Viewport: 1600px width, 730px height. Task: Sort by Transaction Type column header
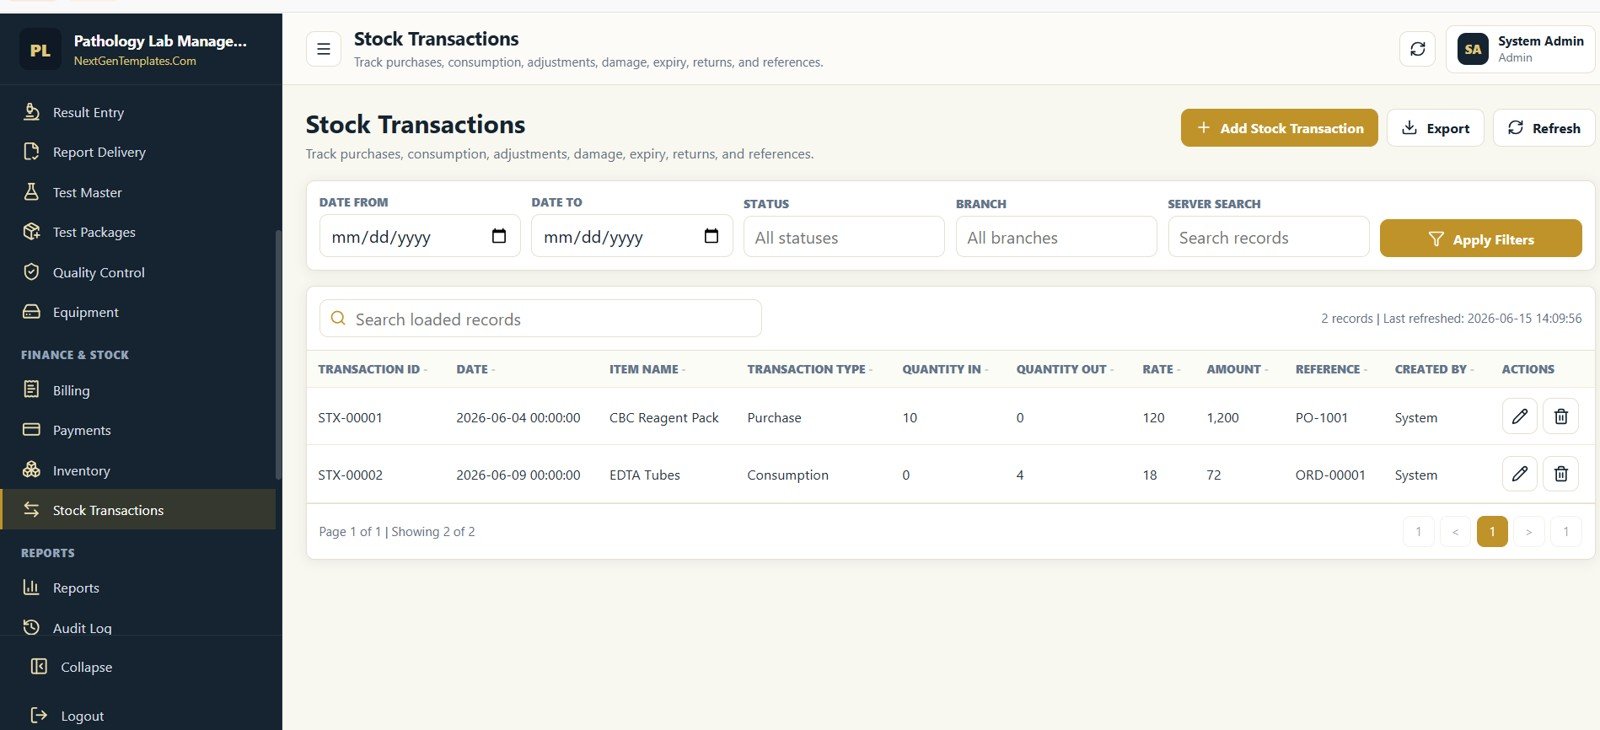(809, 369)
